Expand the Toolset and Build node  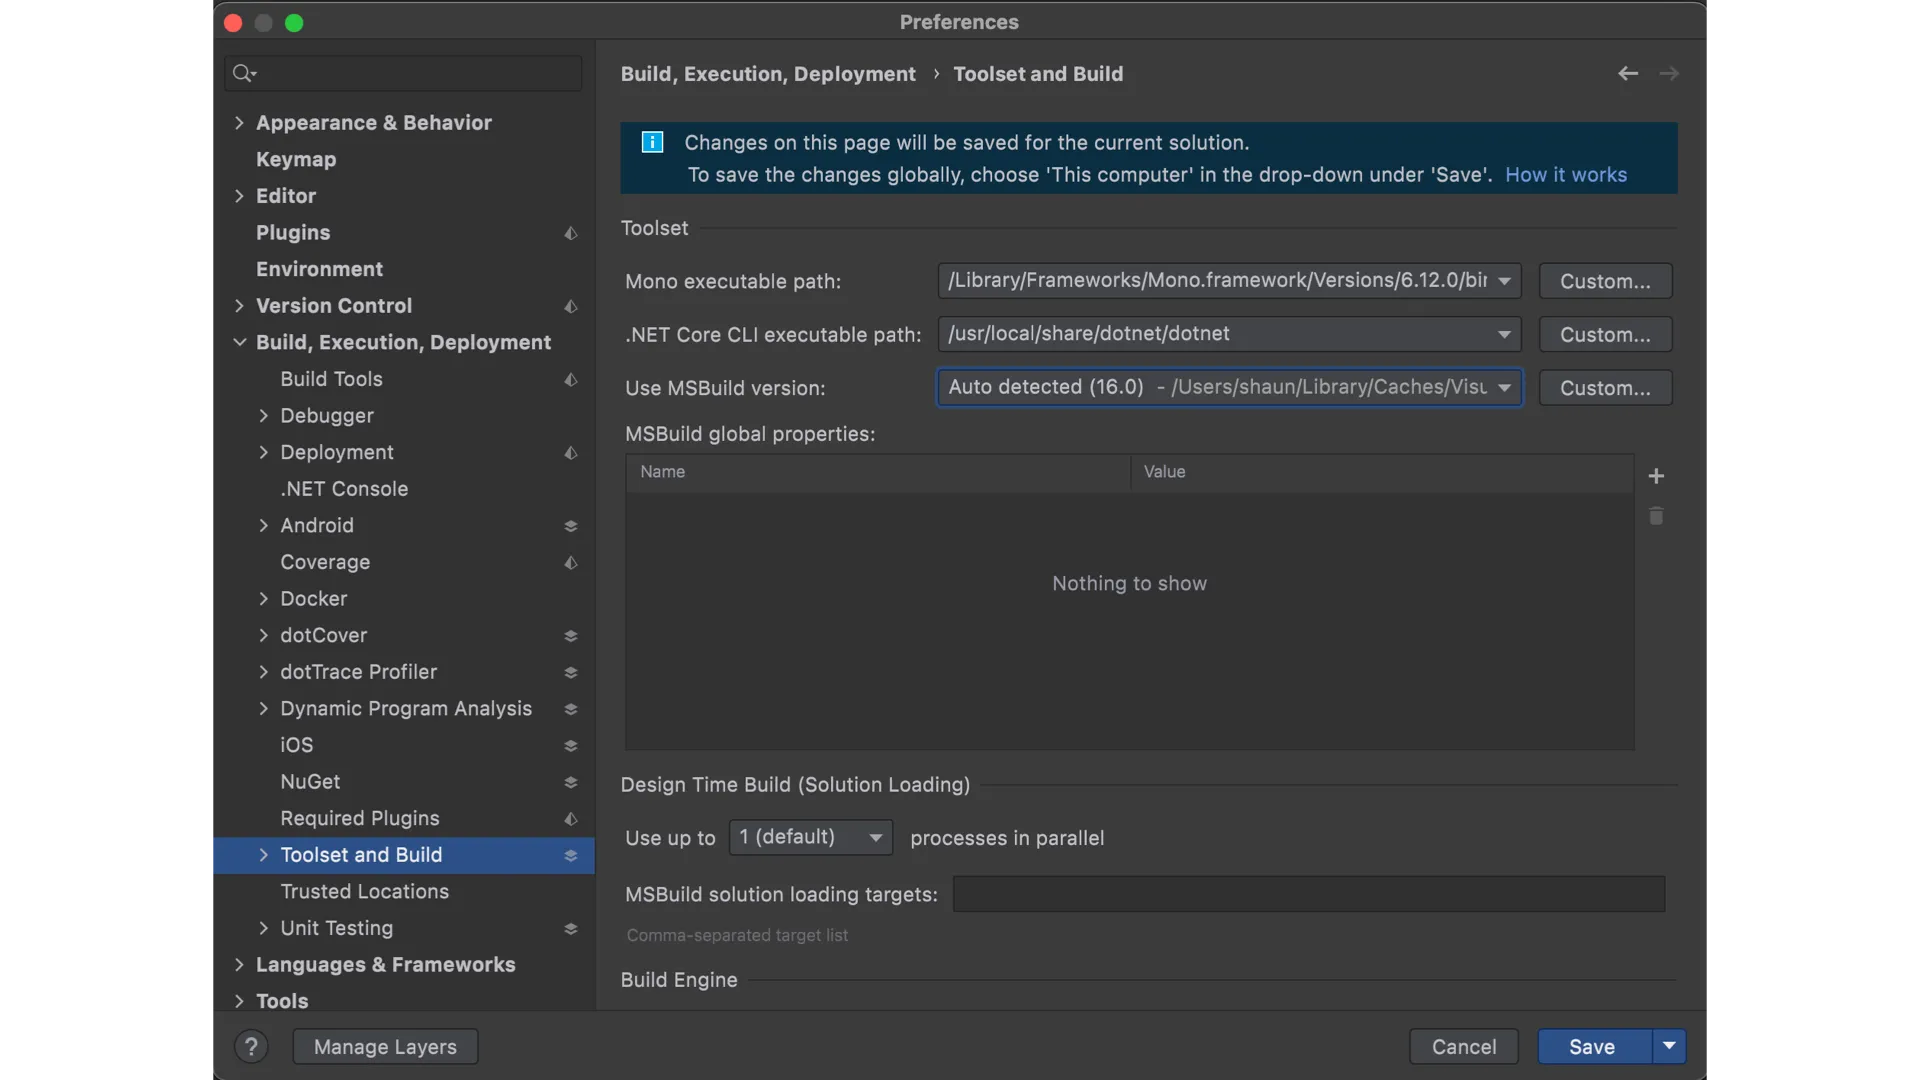[x=263, y=855]
